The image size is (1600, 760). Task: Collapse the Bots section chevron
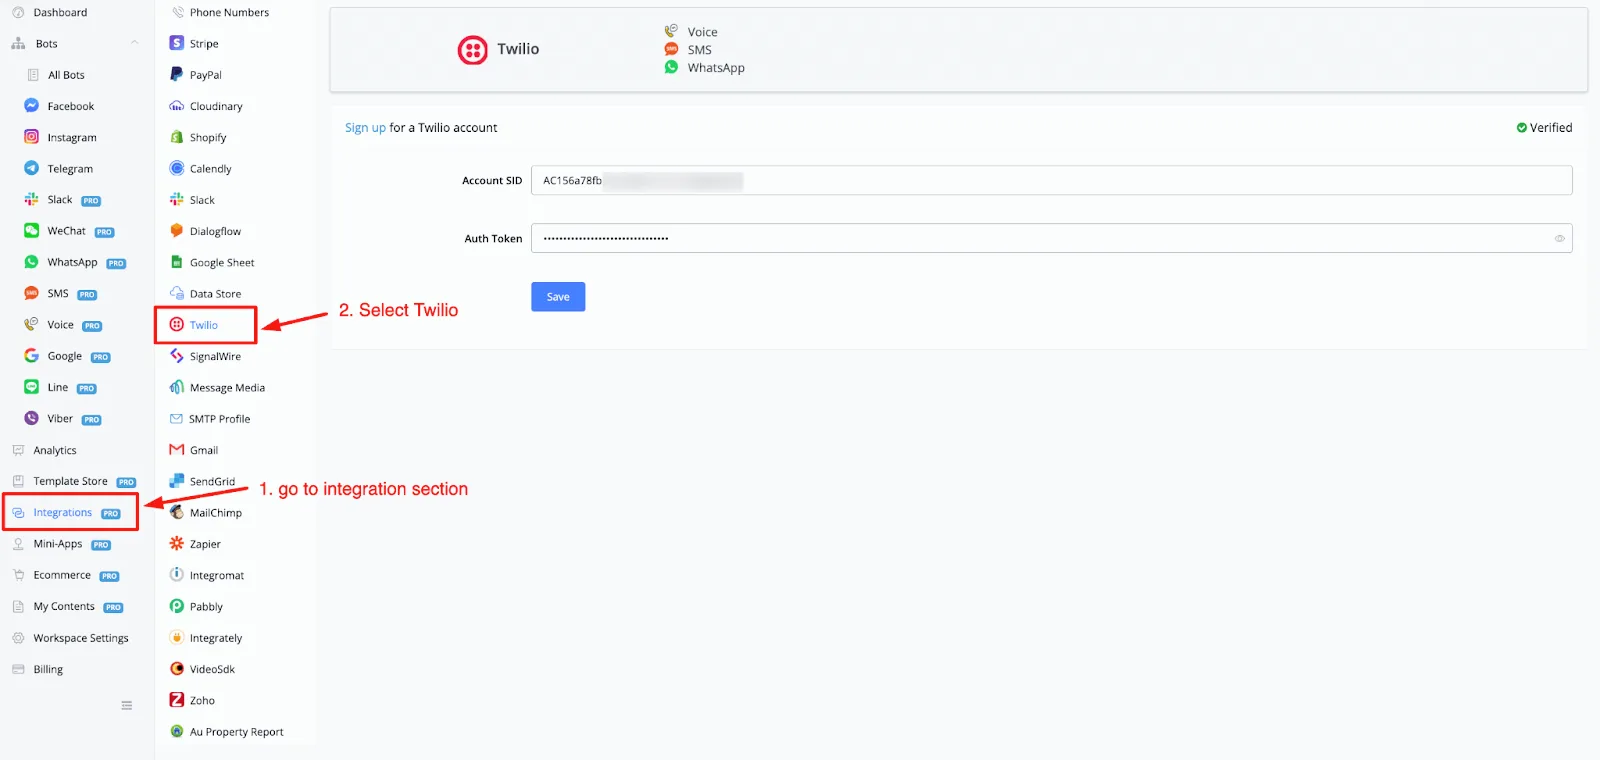tap(134, 43)
